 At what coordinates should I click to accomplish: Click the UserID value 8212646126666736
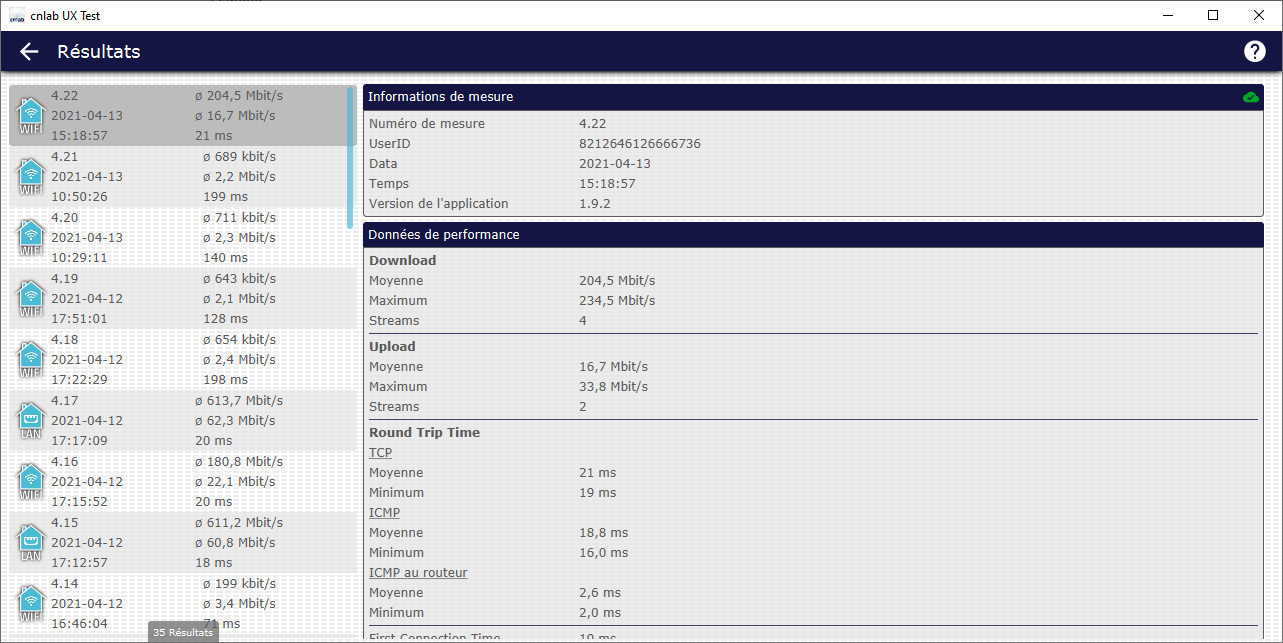640,144
